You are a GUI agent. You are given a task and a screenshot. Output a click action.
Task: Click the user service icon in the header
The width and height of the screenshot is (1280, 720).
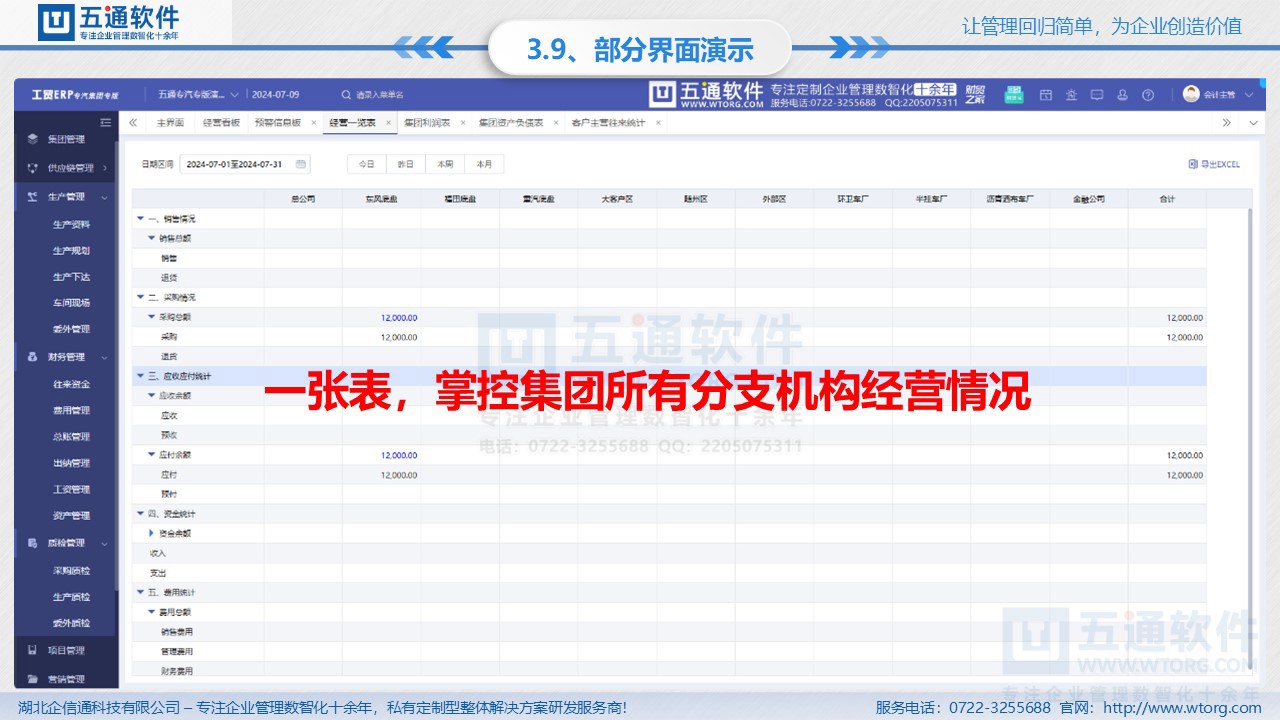click(x=1122, y=94)
